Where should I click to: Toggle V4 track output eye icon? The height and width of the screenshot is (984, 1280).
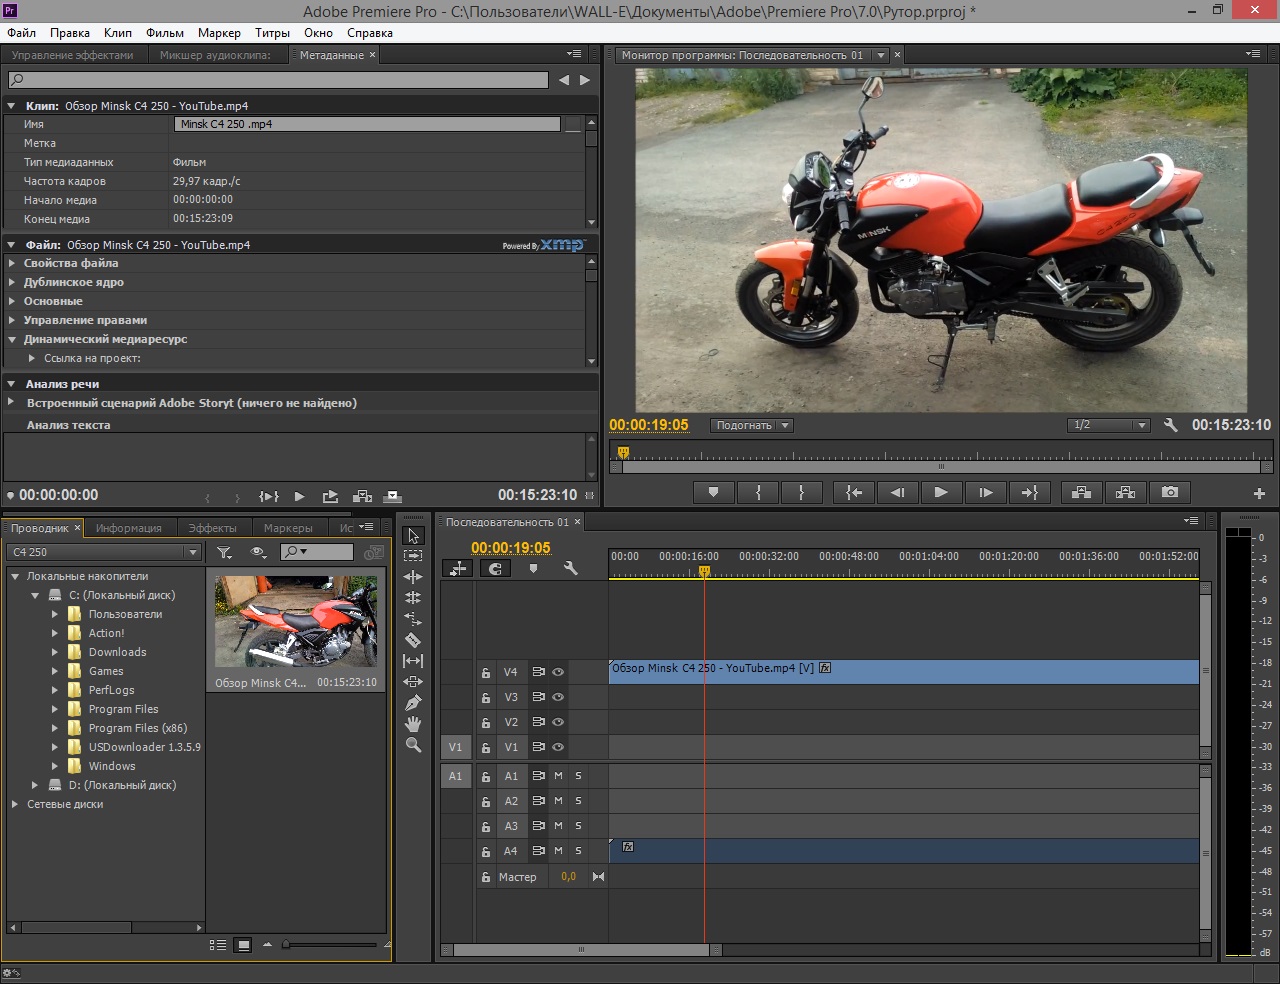pos(558,672)
